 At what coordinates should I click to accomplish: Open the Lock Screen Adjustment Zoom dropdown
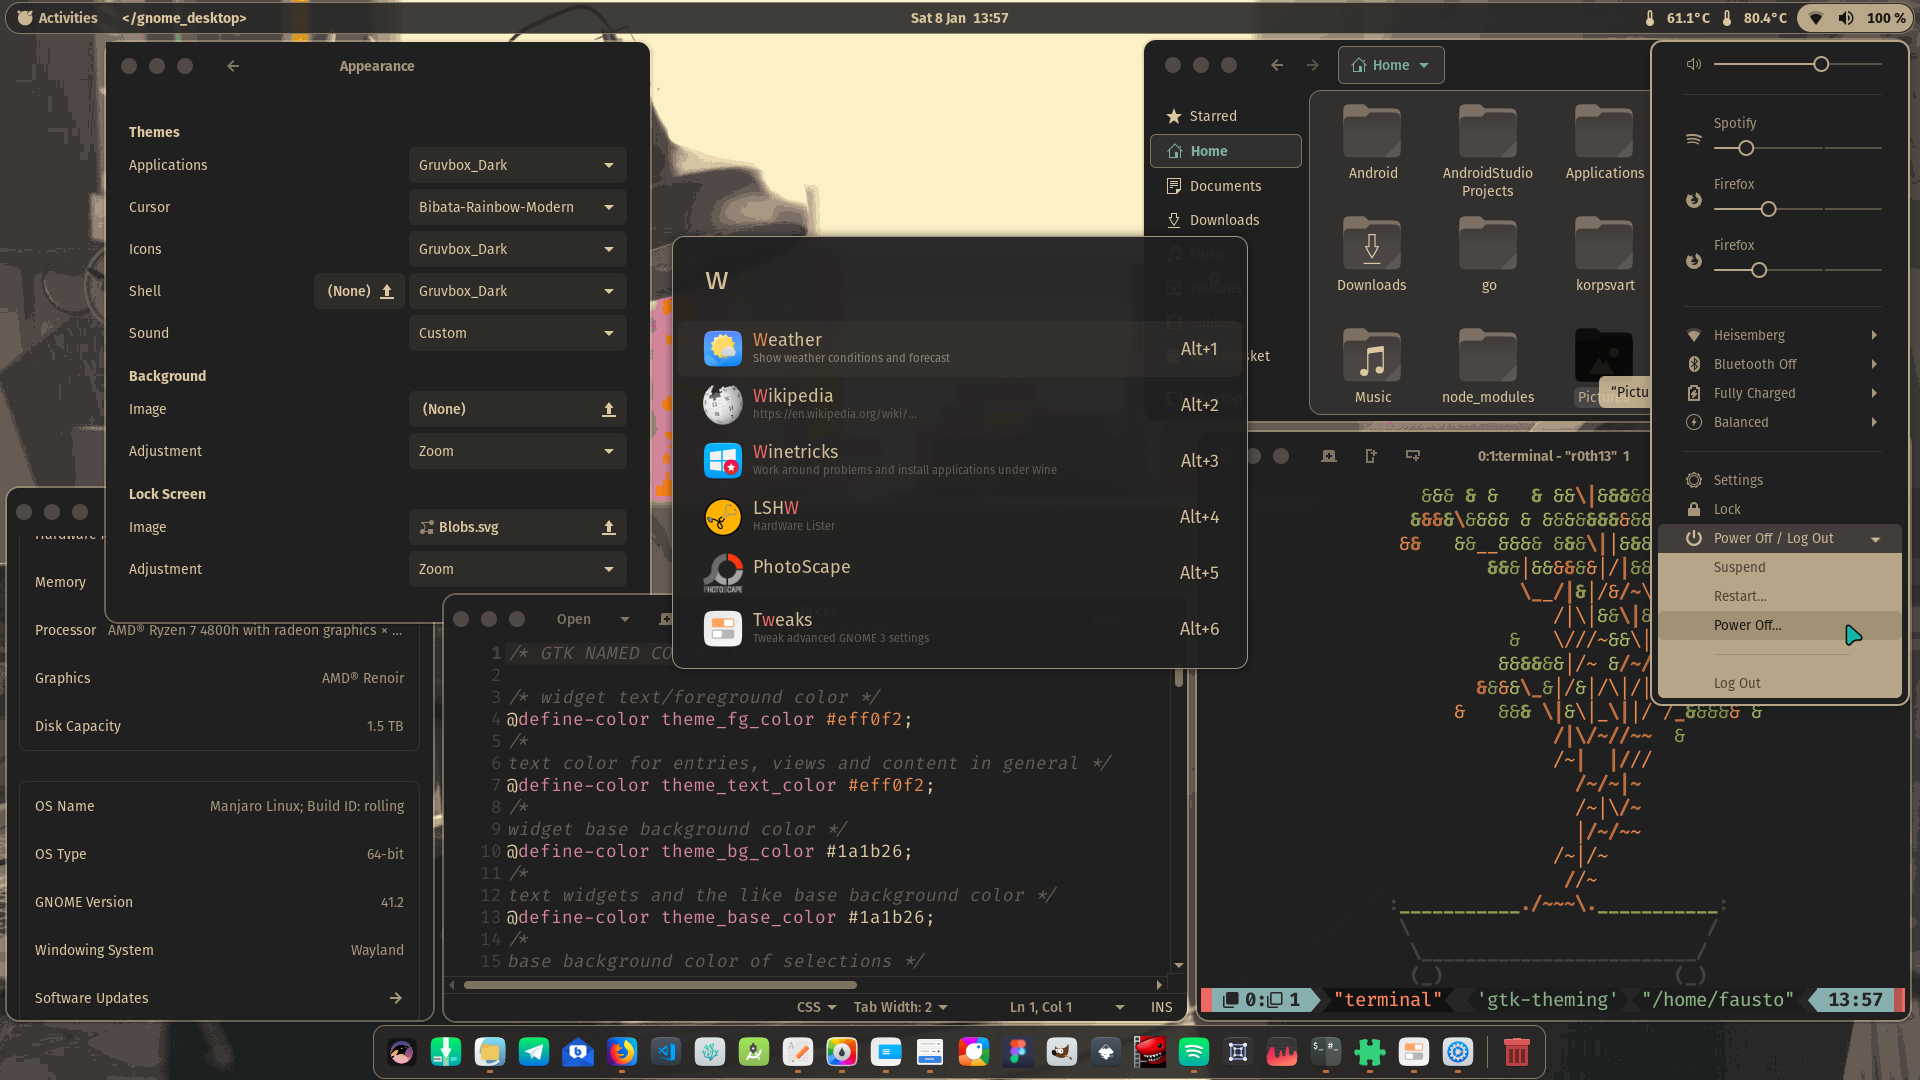(x=518, y=569)
